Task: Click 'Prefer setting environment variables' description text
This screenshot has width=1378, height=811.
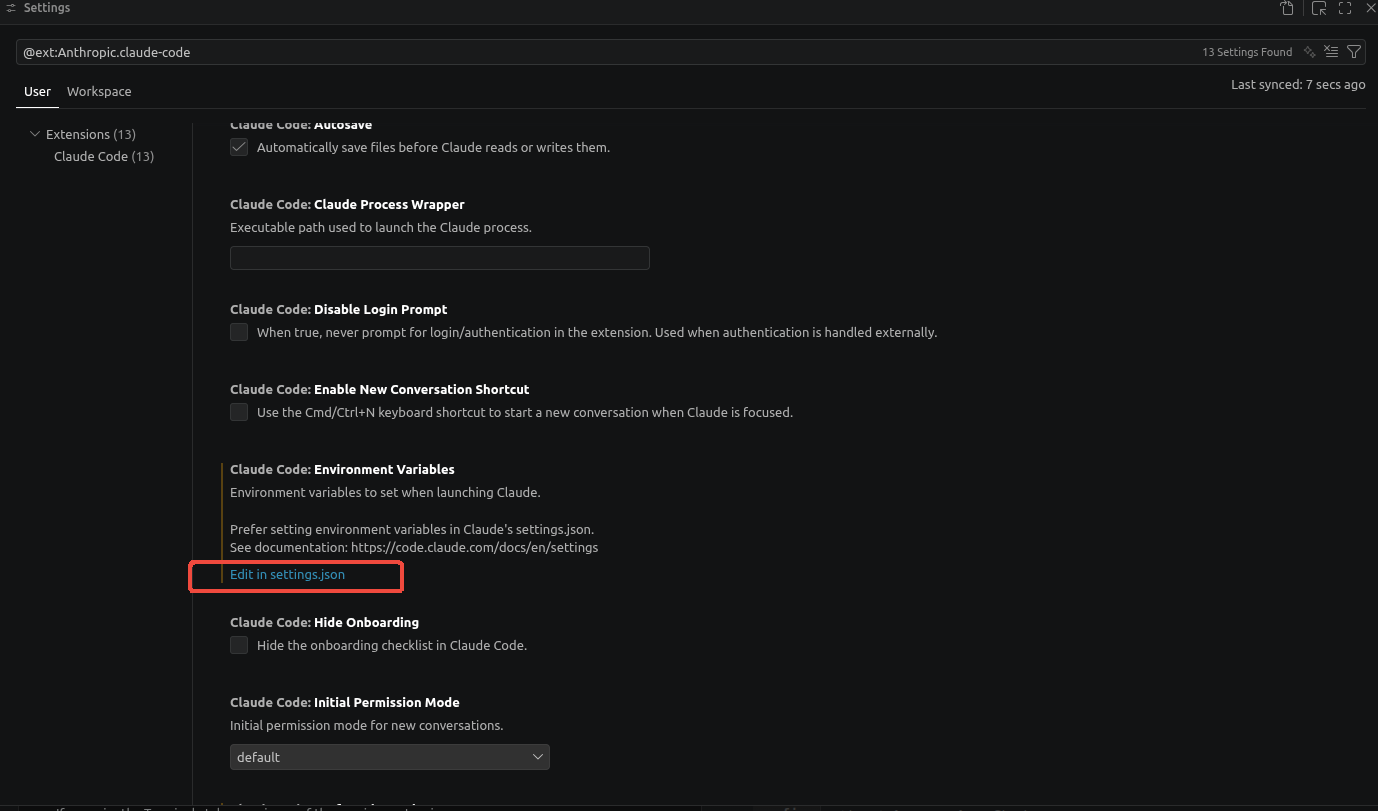Action: click(412, 529)
